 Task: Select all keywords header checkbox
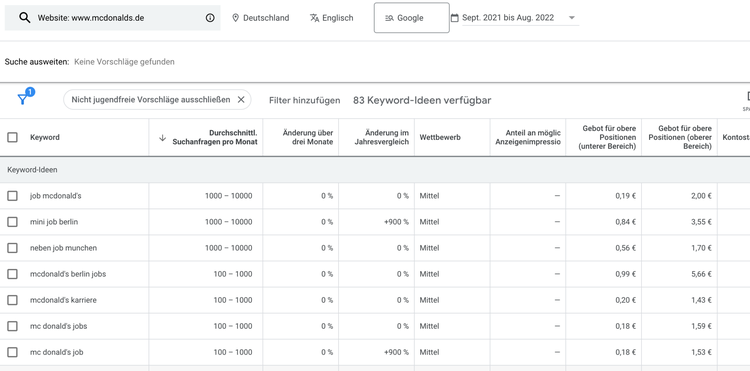click(x=12, y=138)
